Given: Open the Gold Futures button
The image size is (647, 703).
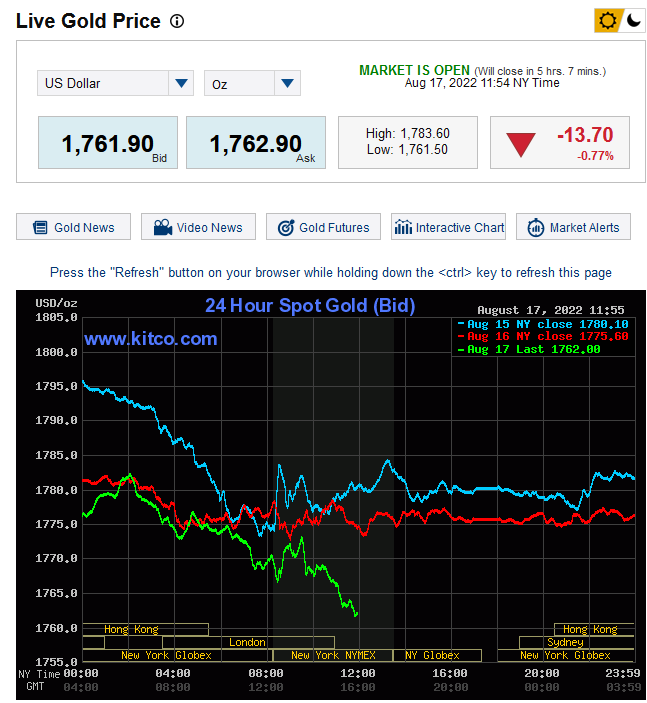Looking at the screenshot, I should coord(323,227).
